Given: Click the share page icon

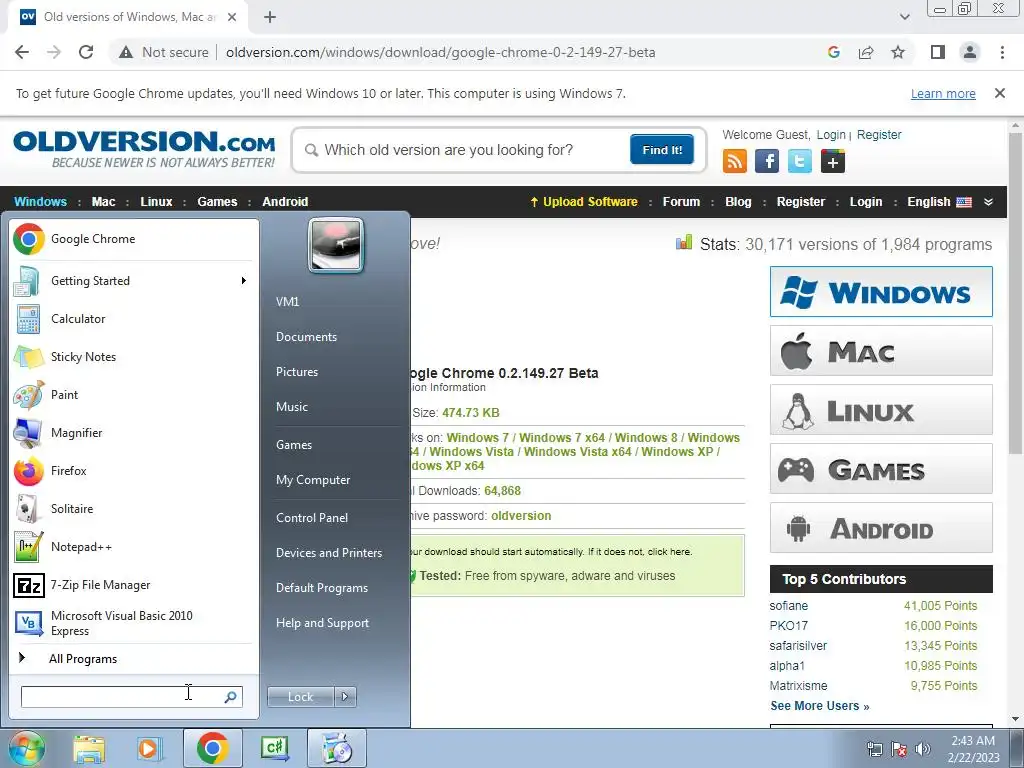Looking at the screenshot, I should tap(866, 52).
